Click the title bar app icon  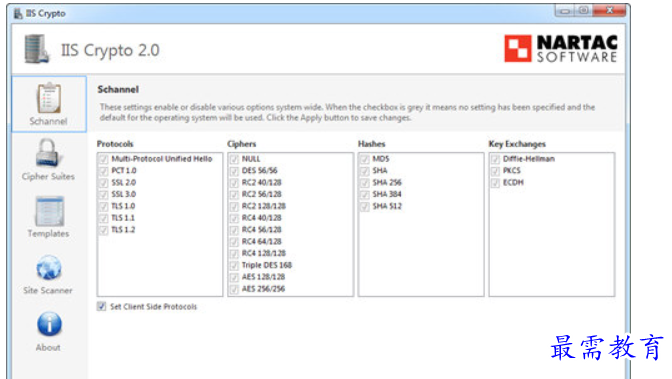(x=18, y=13)
